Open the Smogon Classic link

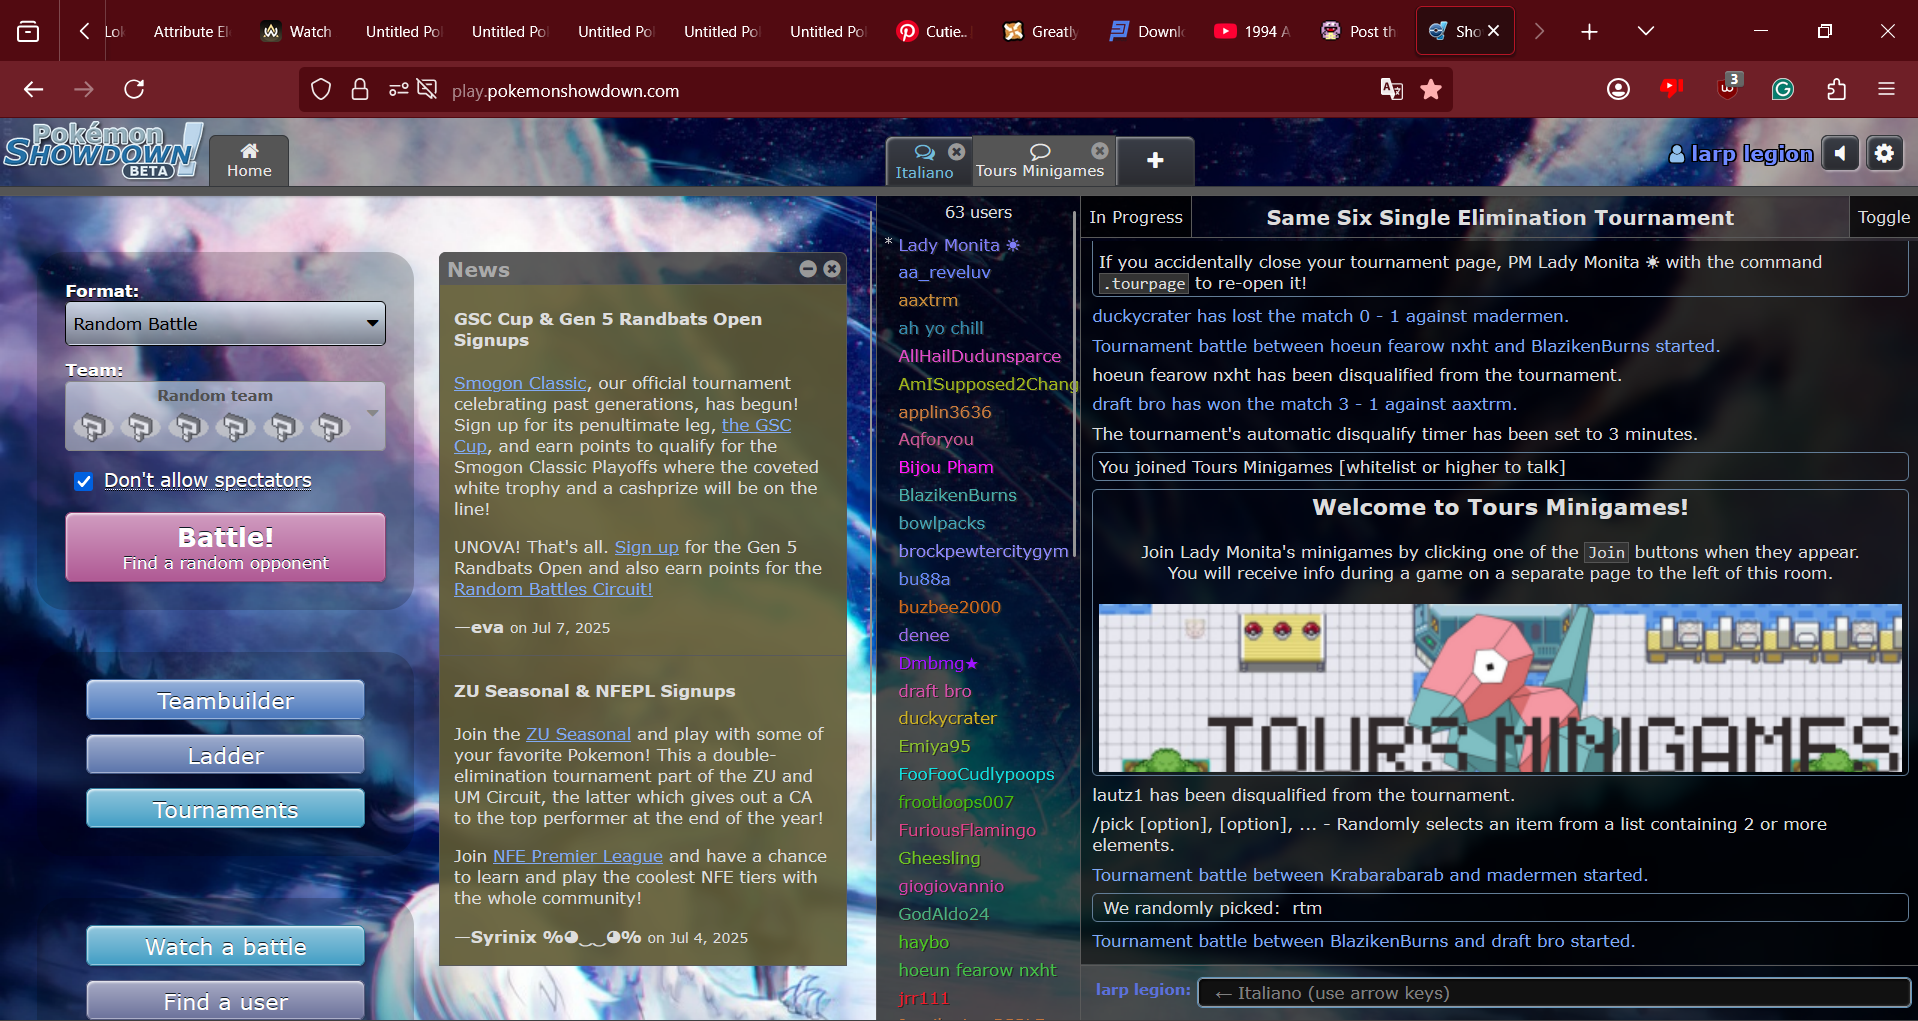pos(520,383)
